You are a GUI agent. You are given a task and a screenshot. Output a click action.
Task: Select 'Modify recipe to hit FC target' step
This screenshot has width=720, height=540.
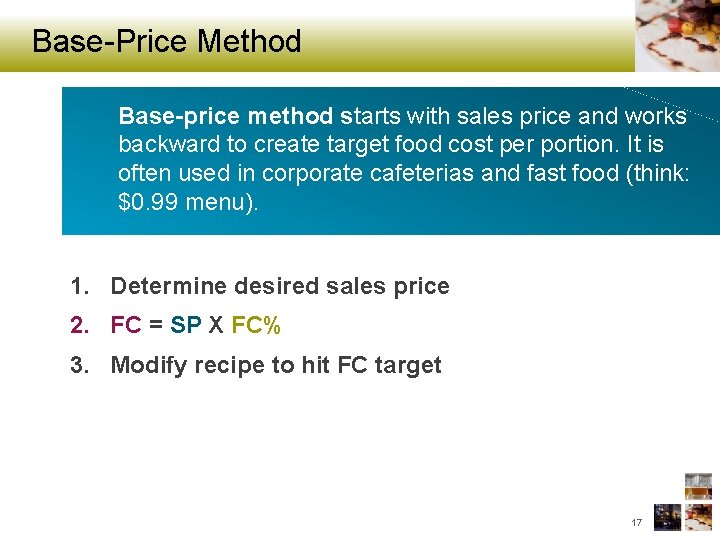(276, 365)
